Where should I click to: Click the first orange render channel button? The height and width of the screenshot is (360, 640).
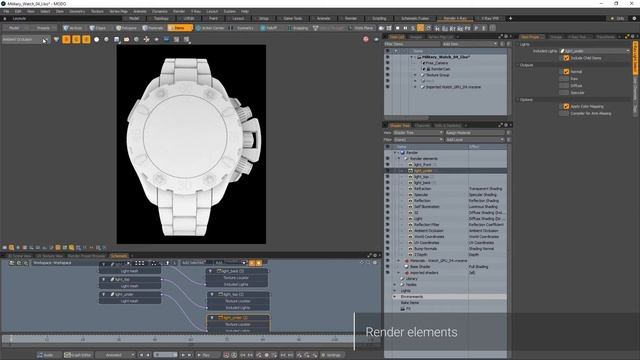pyautogui.click(x=66, y=39)
